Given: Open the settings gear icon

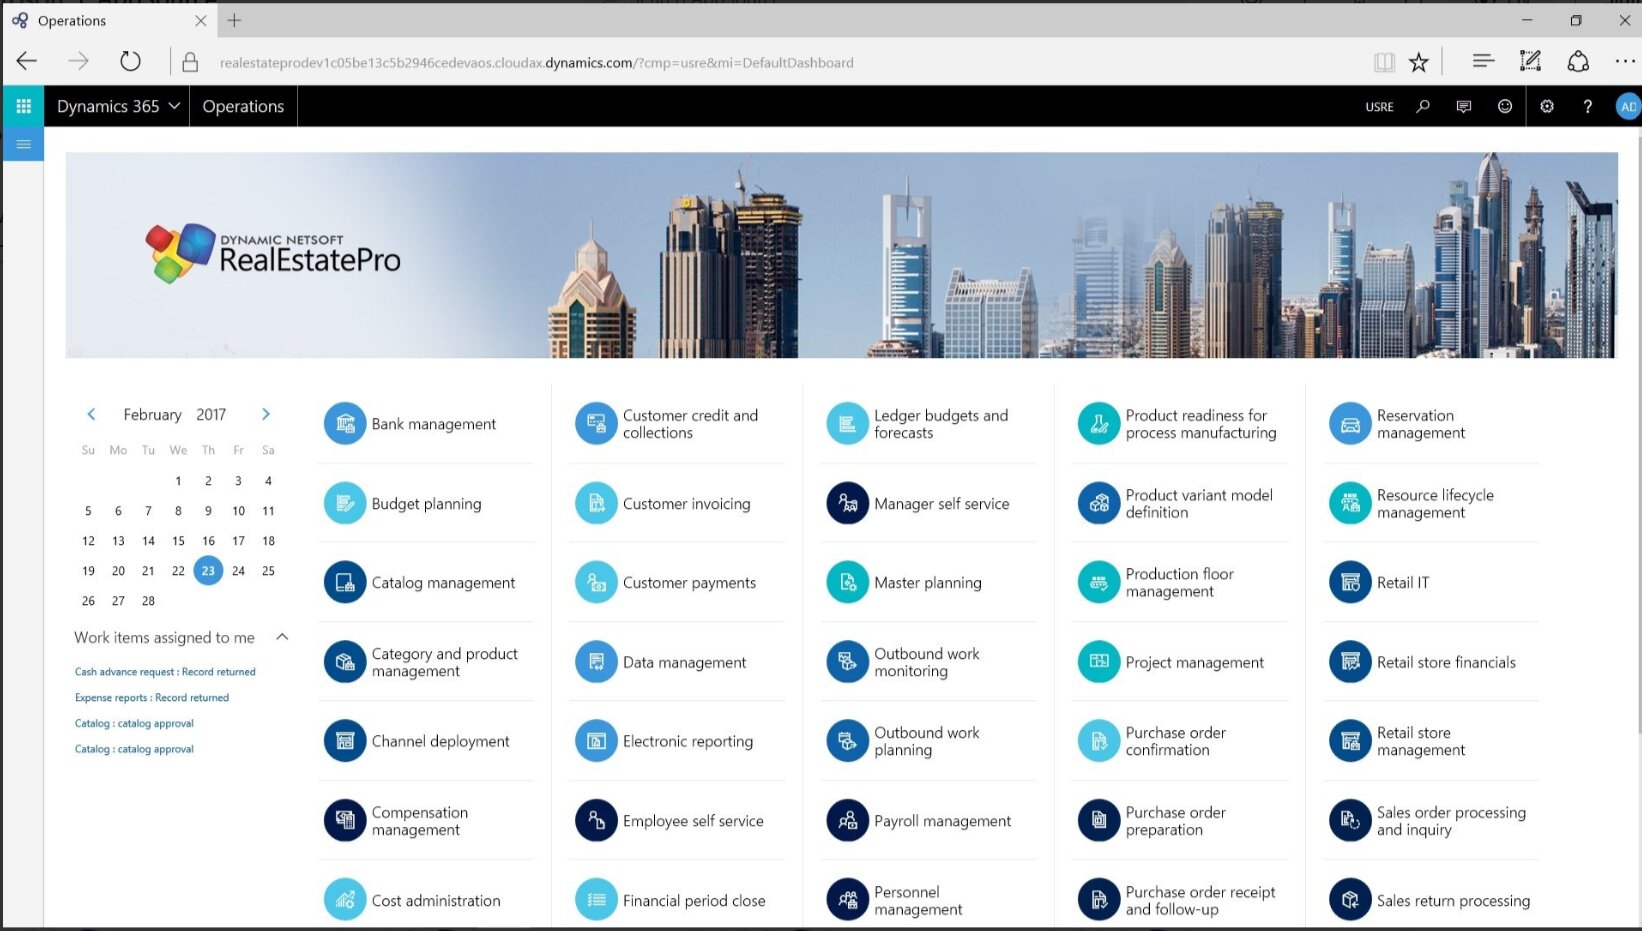Looking at the screenshot, I should (1546, 107).
